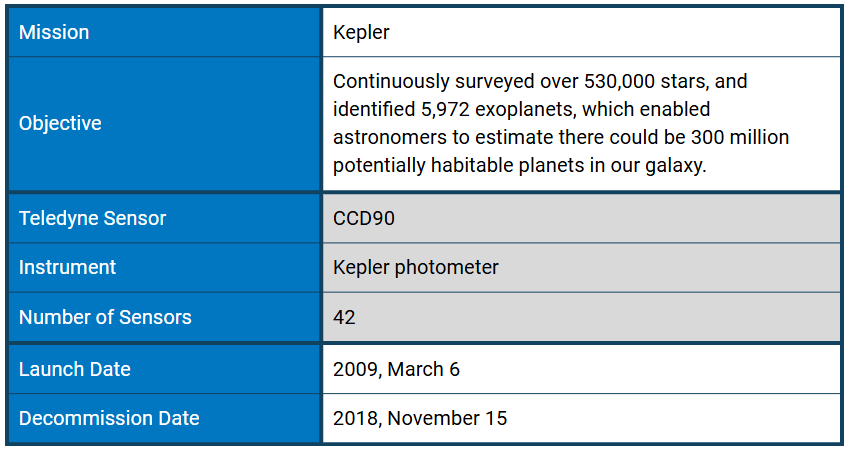Click the CCD90 sensor value

pyautogui.click(x=363, y=218)
